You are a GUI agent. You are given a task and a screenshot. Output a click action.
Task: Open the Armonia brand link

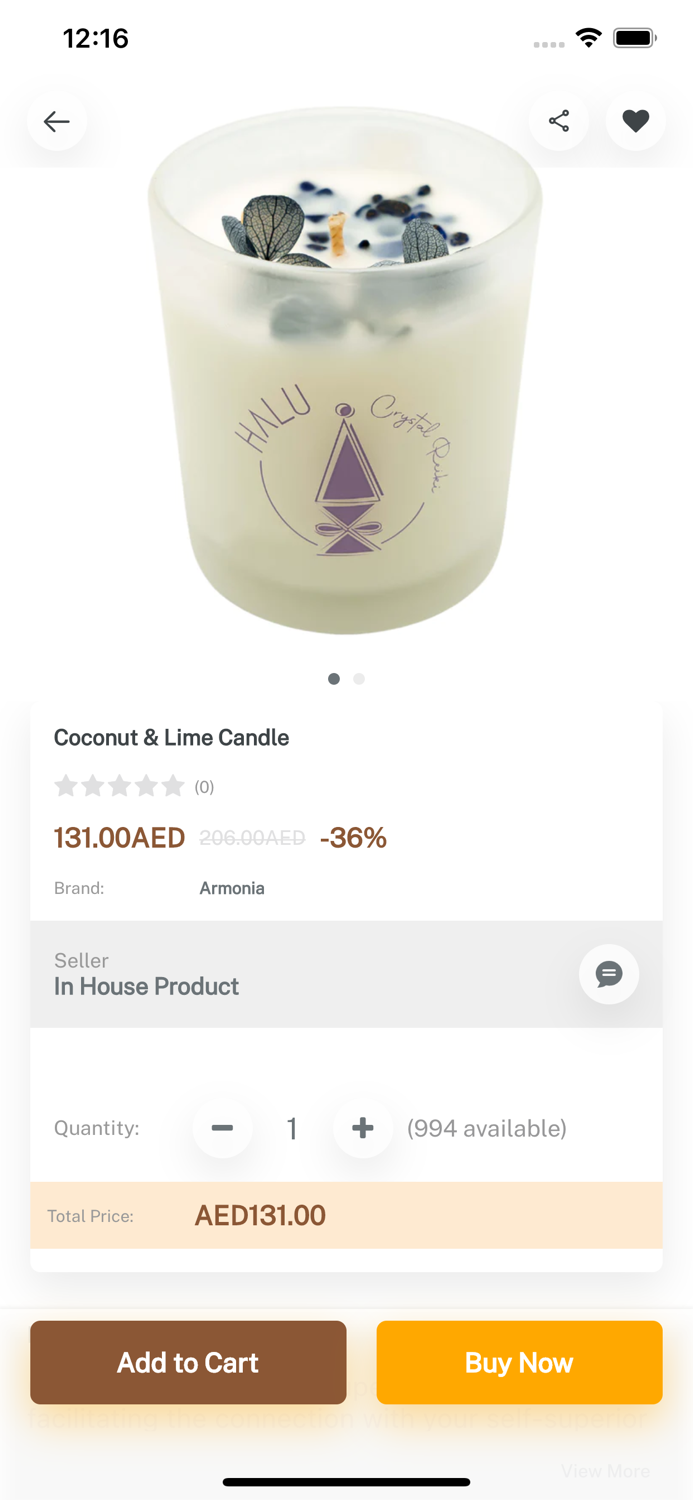click(x=232, y=888)
